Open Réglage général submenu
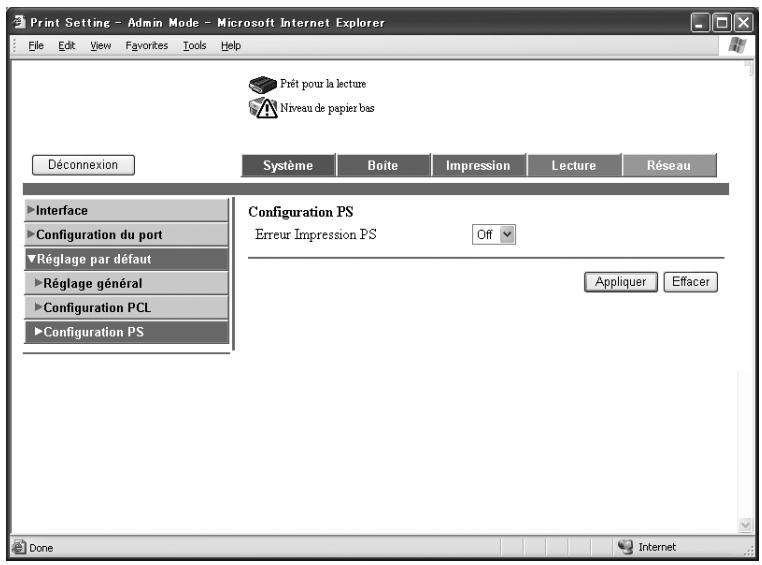762x565 pixels. point(126,283)
